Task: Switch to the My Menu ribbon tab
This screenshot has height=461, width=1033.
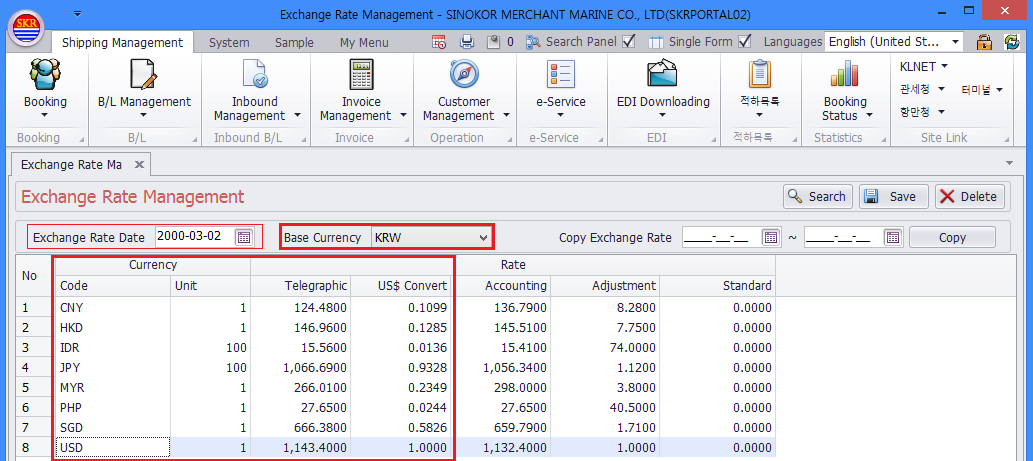Action: point(364,43)
